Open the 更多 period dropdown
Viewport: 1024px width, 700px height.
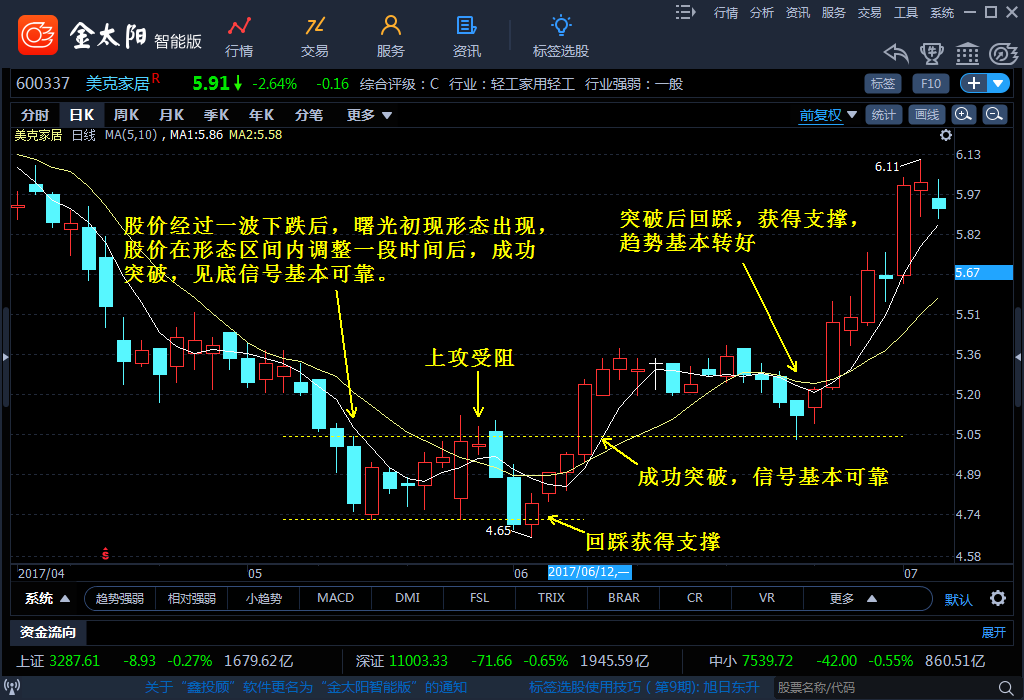[369, 115]
